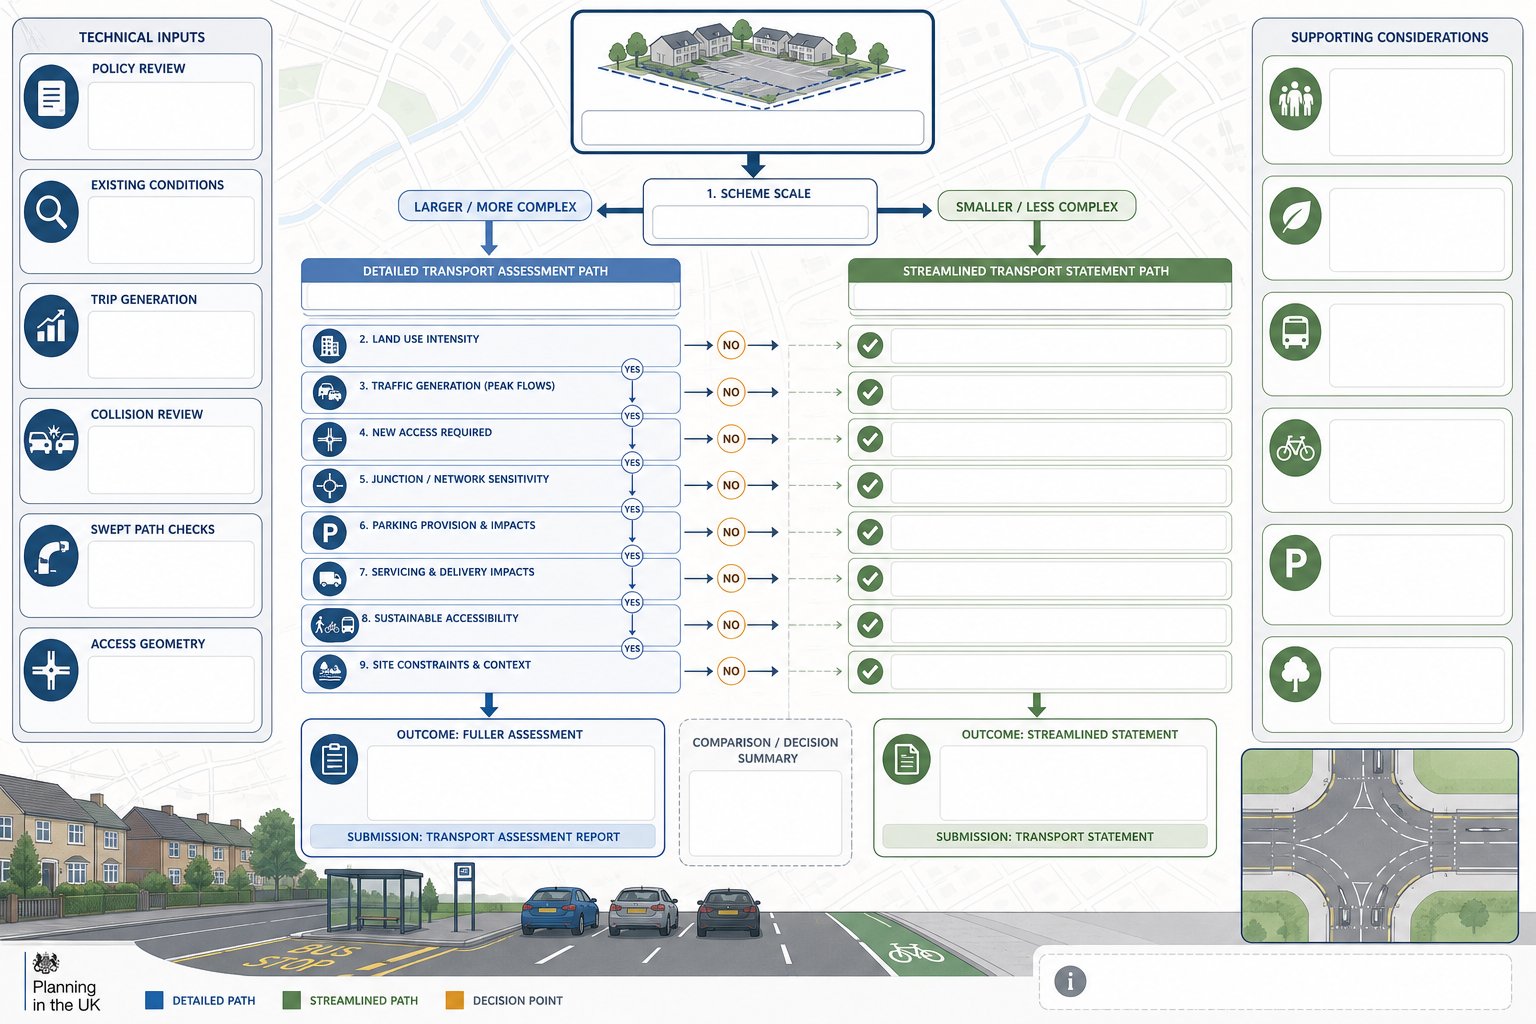Viewport: 1536px width, 1024px height.
Task: Toggle the checkmark beside Servicing & Delivery row
Action: (x=870, y=579)
